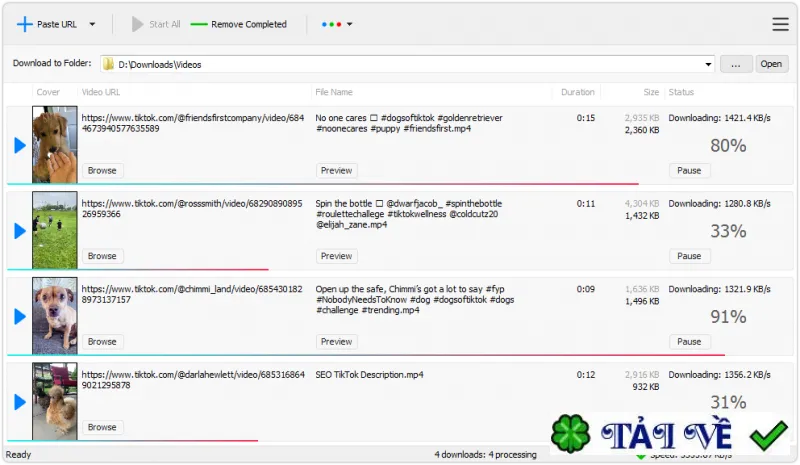
Task: Pause the 80% download
Action: (689, 170)
